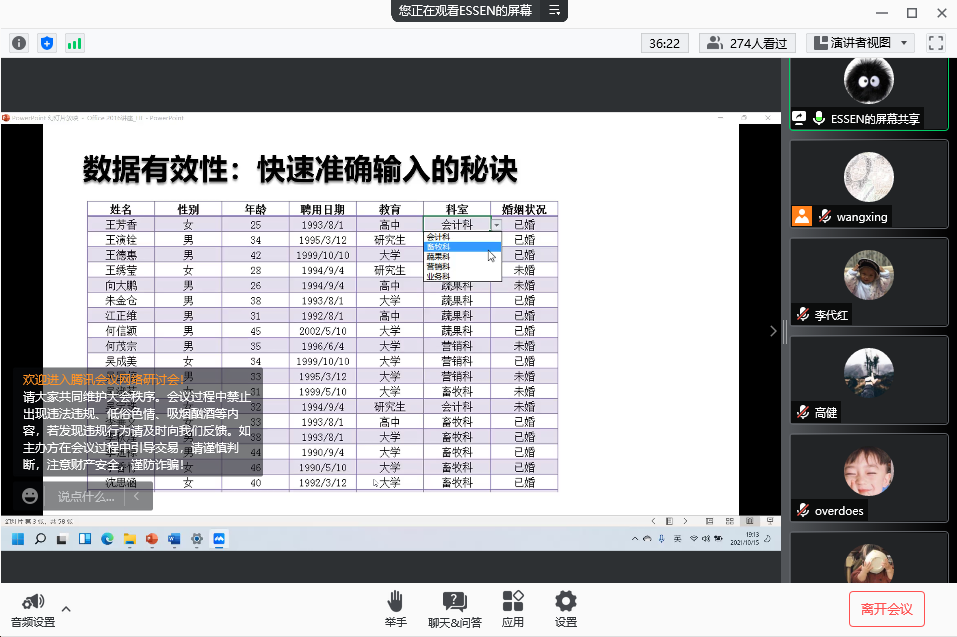Select the wangxing participant thumbnail
957x637 pixels.
point(868,183)
